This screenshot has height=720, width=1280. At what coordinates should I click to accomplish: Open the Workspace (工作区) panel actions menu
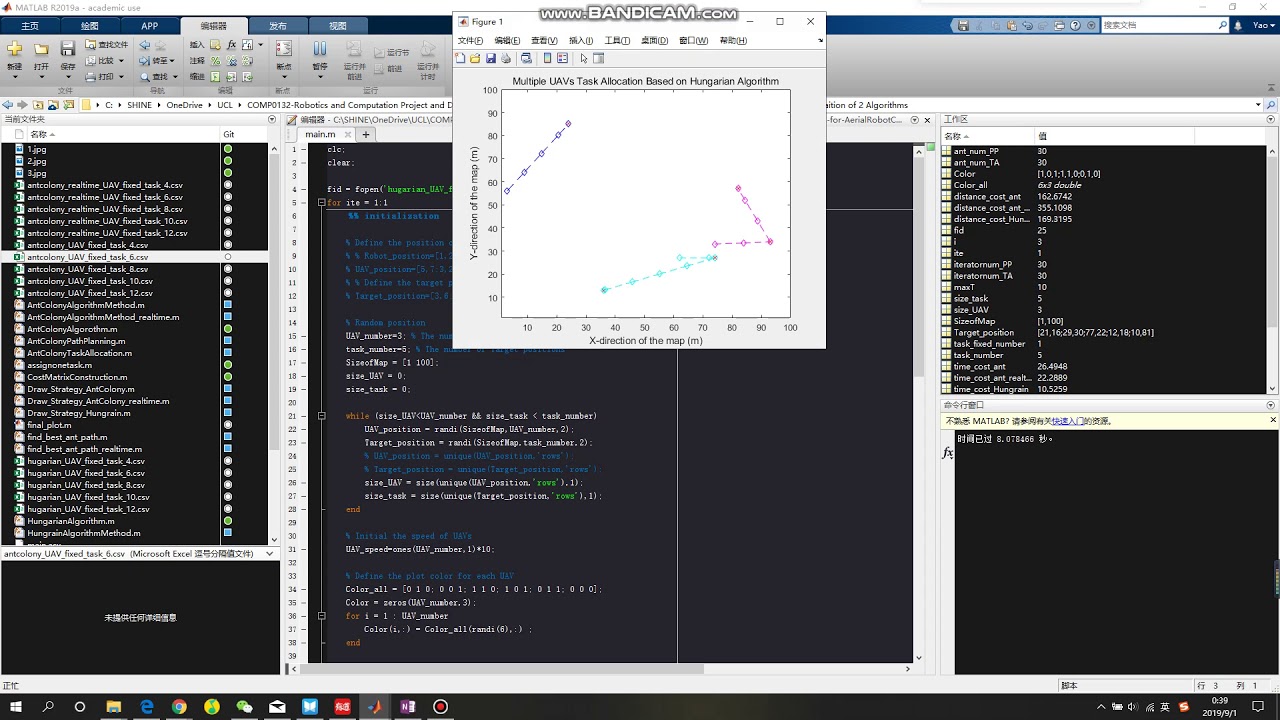[x=1271, y=119]
